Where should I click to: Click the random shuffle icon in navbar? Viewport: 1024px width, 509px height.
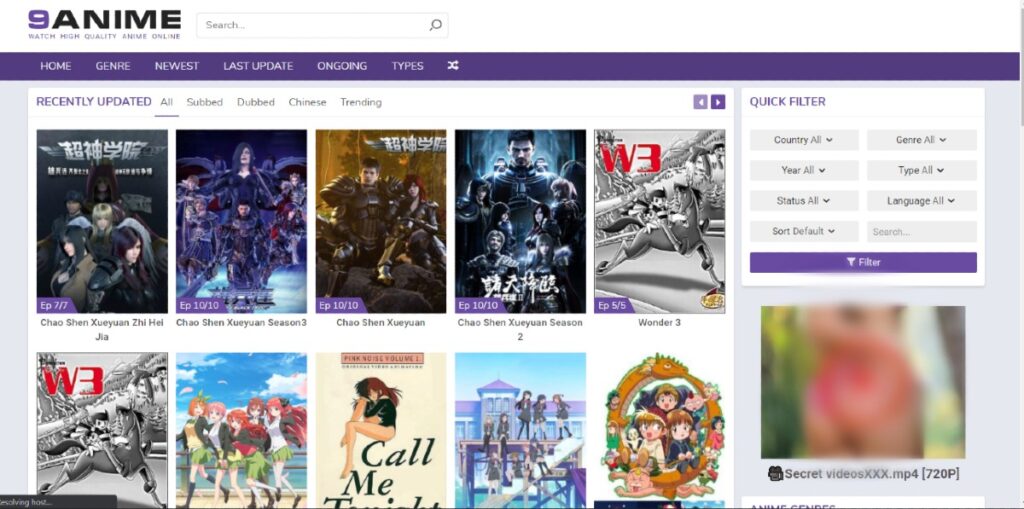point(453,65)
